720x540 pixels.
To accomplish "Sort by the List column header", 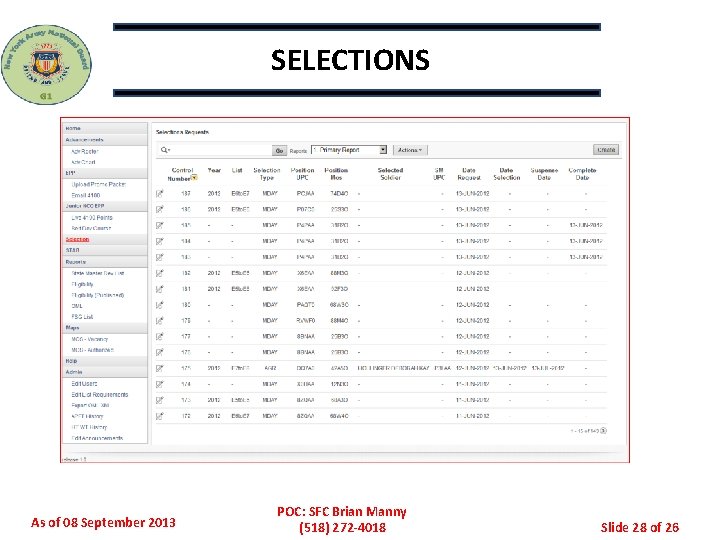I will coord(237,170).
